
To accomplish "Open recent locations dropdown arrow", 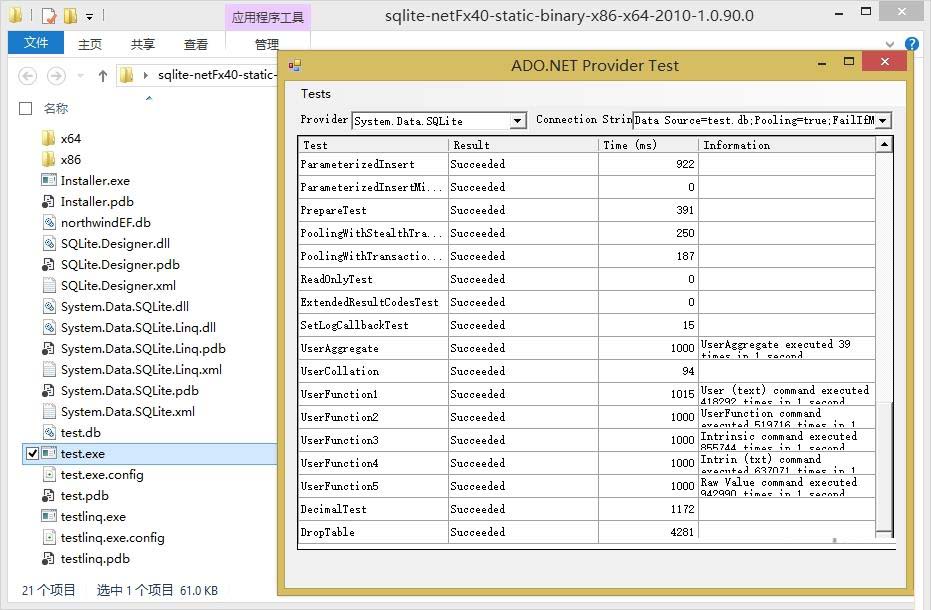I will coord(81,76).
